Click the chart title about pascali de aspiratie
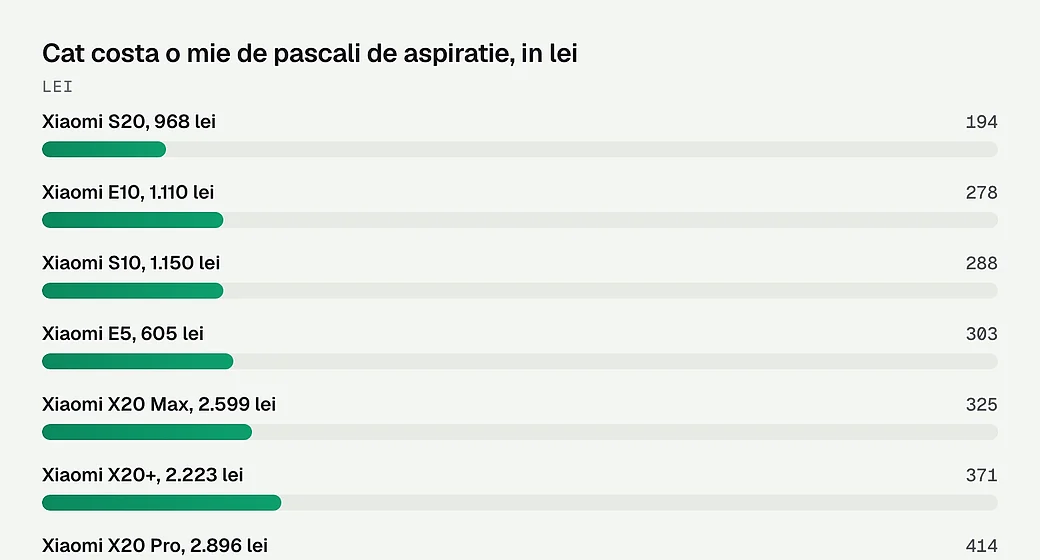The width and height of the screenshot is (1040, 560). pos(310,53)
